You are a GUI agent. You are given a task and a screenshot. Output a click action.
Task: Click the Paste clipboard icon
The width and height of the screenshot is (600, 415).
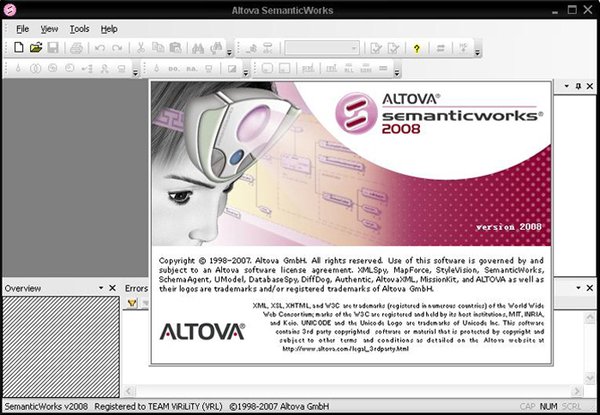(x=176, y=48)
